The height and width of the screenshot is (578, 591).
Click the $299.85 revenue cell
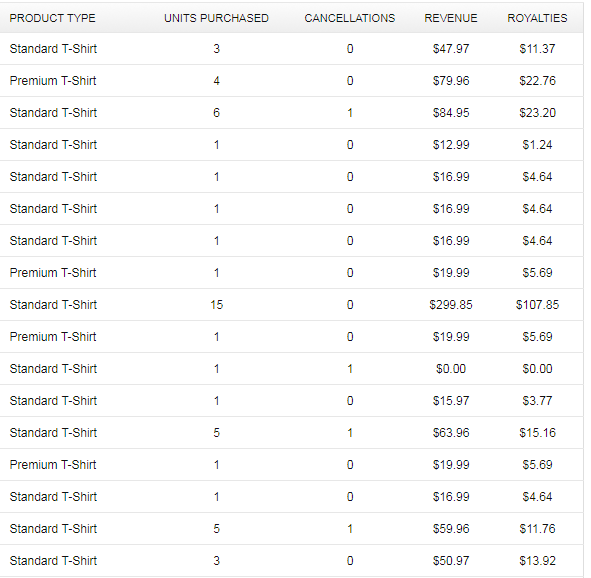click(x=451, y=305)
